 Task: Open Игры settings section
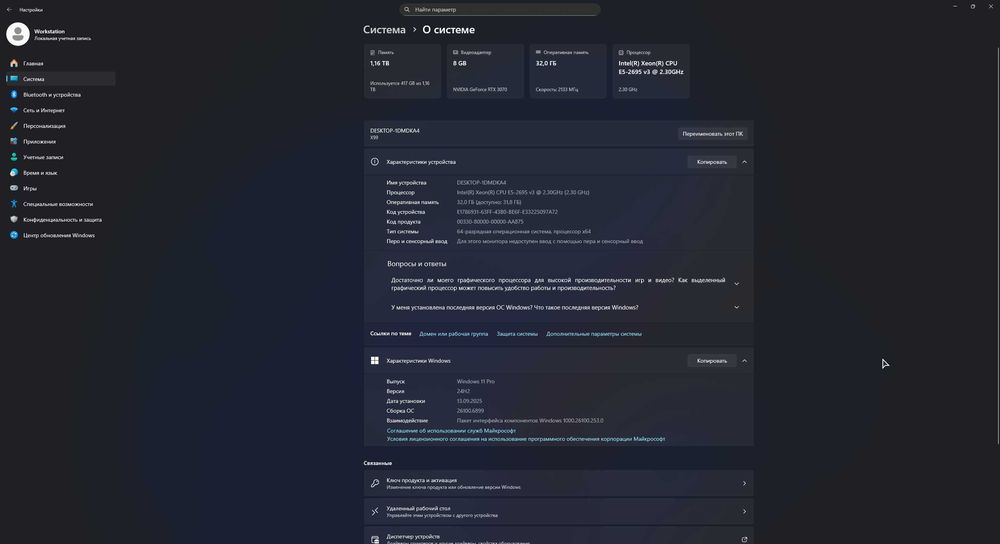pos(61,188)
